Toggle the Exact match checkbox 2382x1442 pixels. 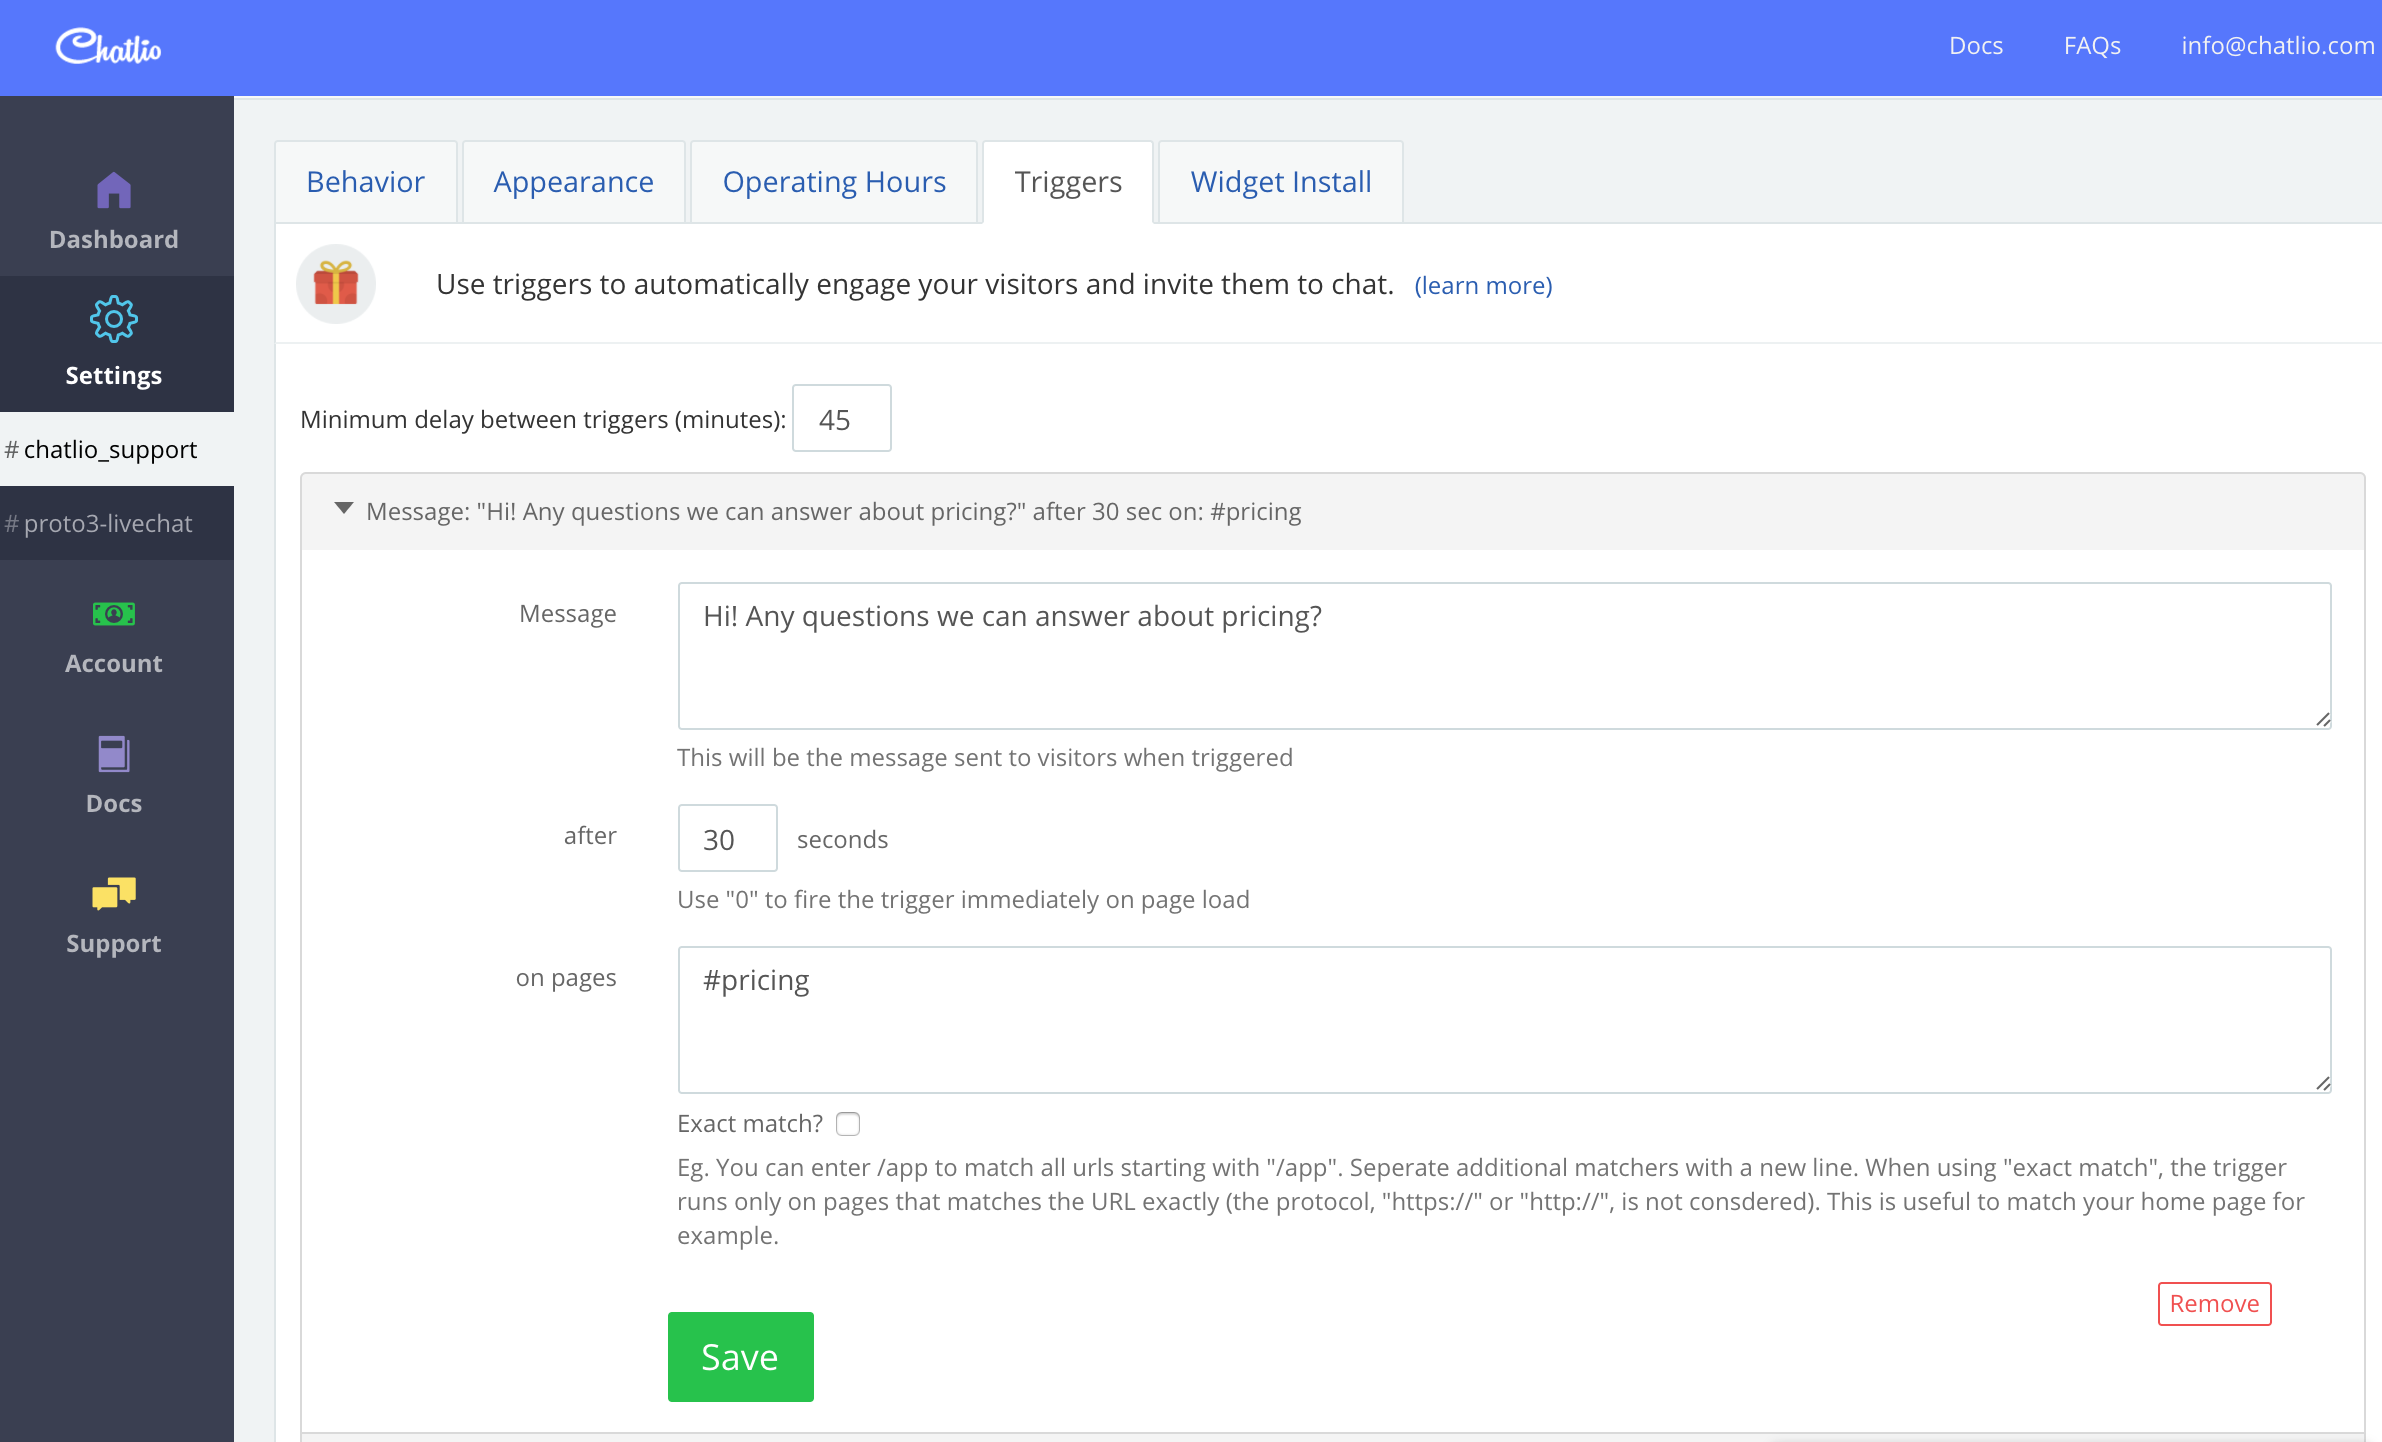click(x=849, y=1122)
